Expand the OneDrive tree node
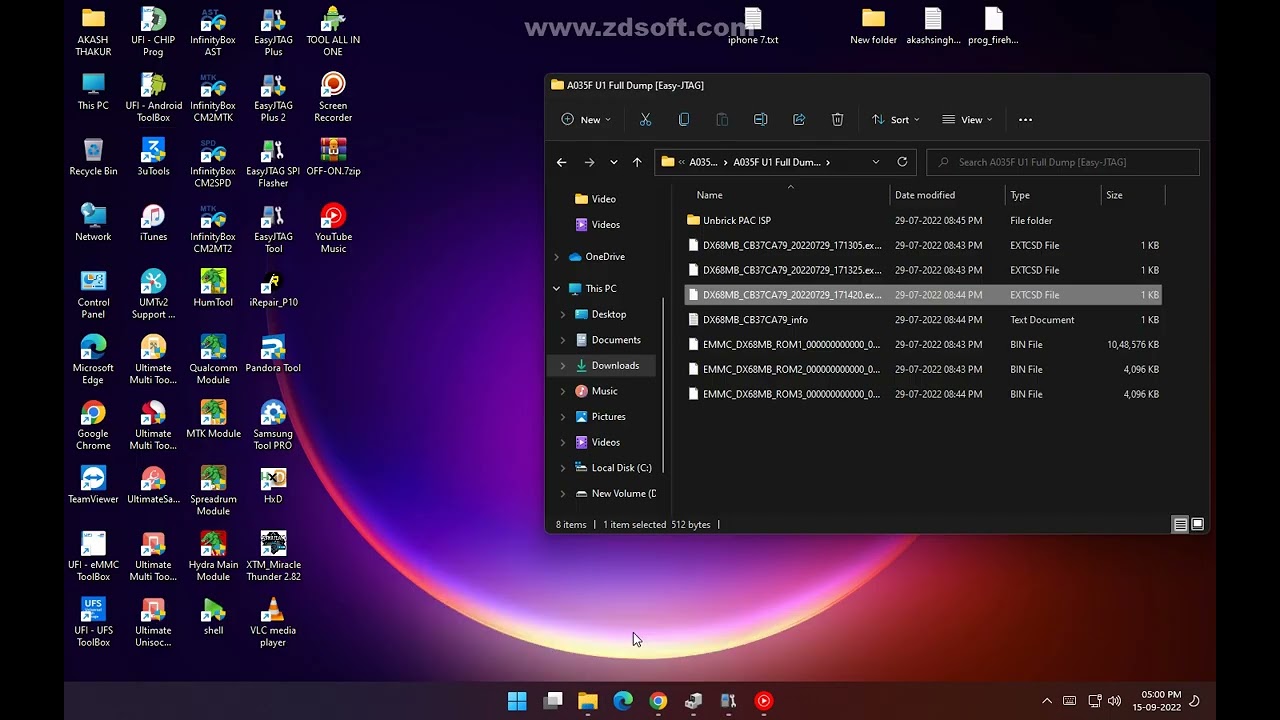 pyautogui.click(x=557, y=257)
